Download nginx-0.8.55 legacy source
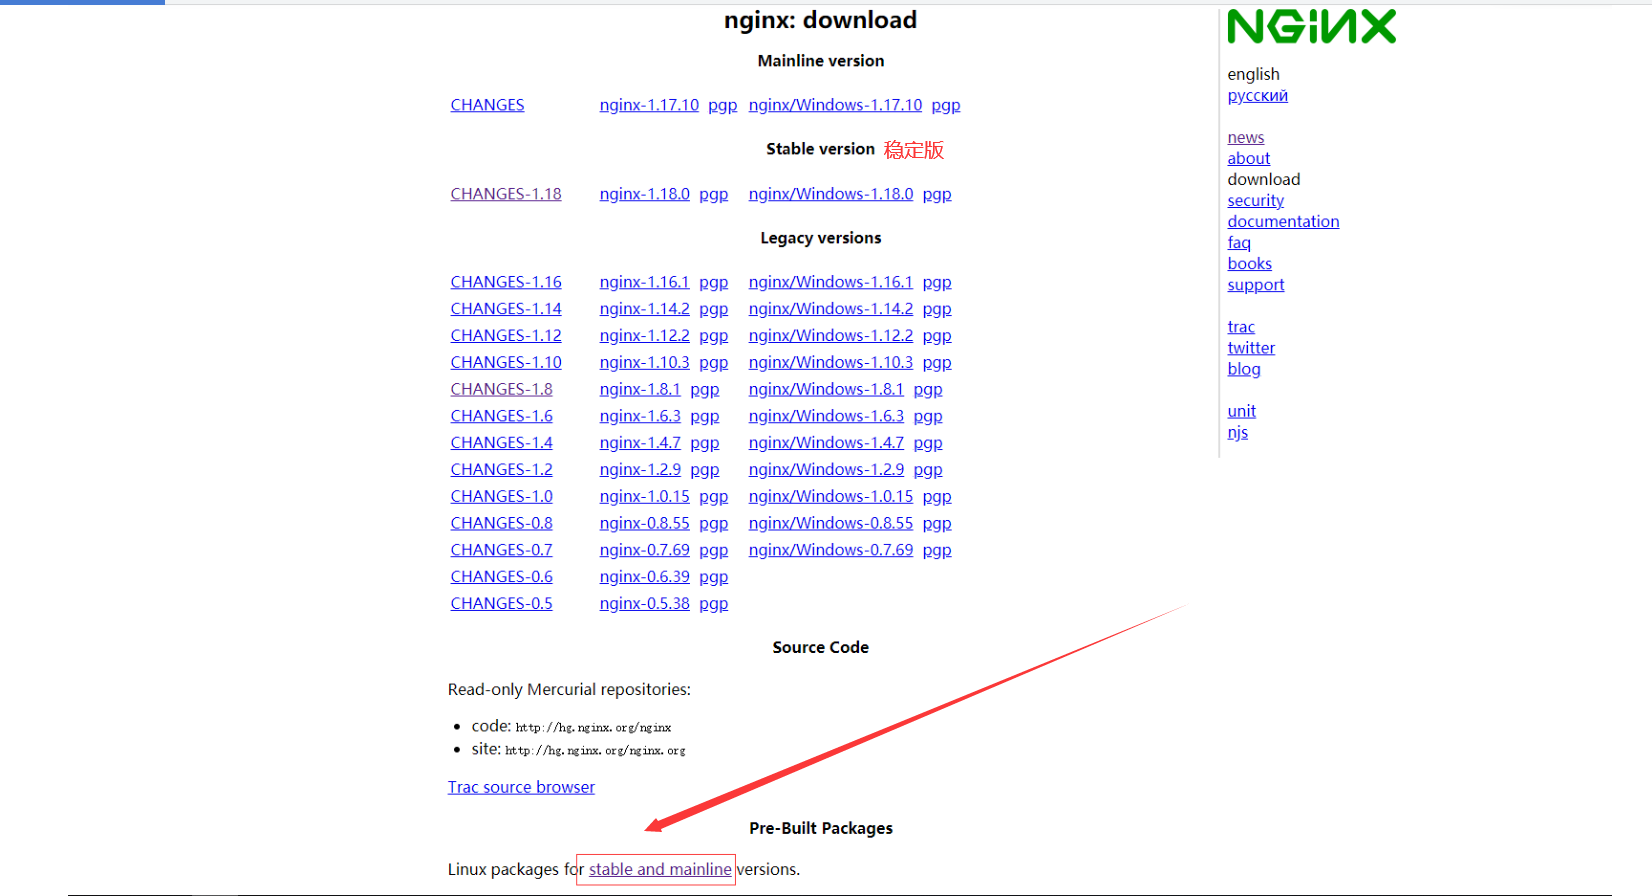 click(645, 524)
